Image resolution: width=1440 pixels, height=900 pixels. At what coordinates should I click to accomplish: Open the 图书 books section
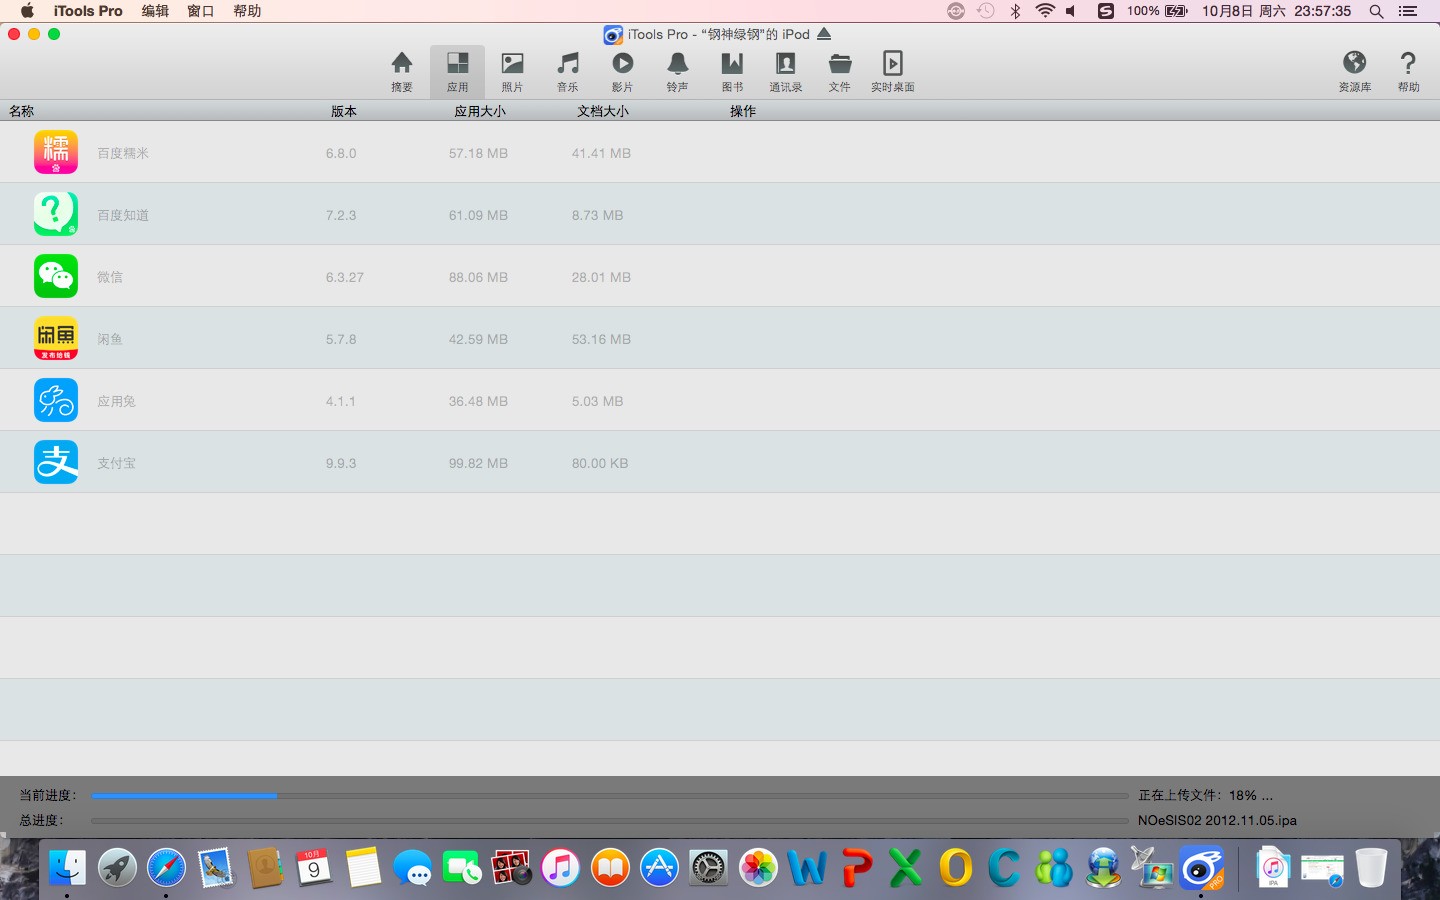click(x=732, y=71)
